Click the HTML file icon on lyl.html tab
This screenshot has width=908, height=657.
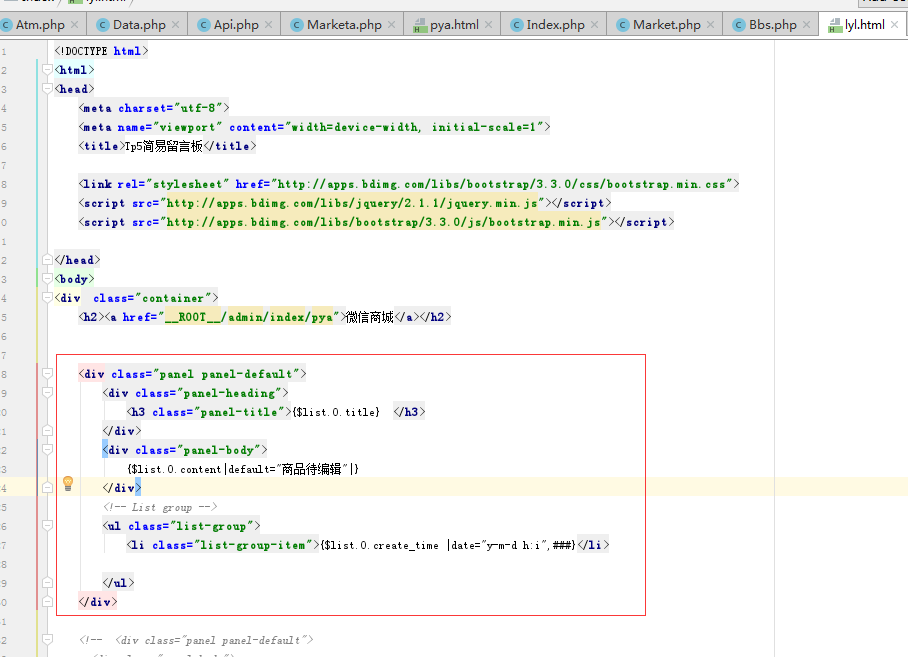click(x=834, y=25)
